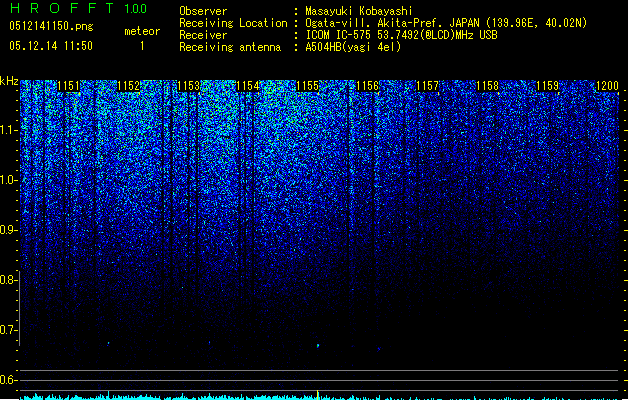Click the Receiver label
Viewport: 629px width, 400px height.
(203, 35)
